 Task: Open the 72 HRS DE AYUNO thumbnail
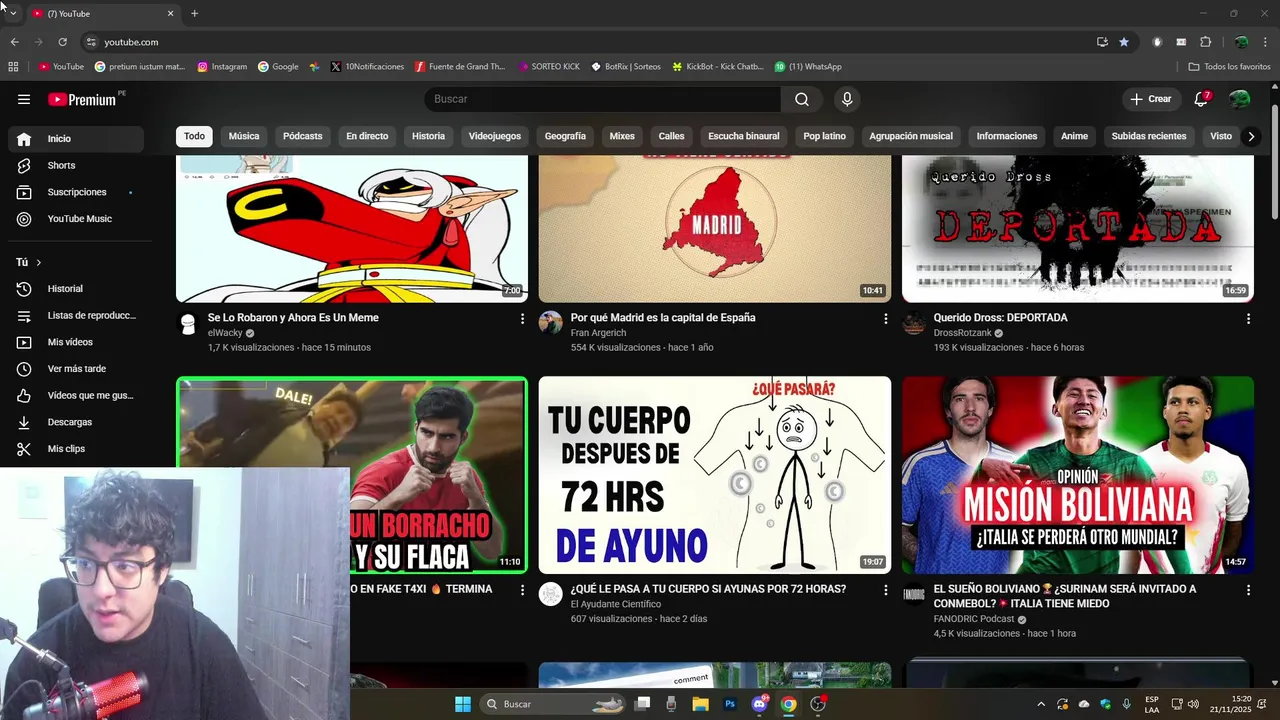point(715,475)
